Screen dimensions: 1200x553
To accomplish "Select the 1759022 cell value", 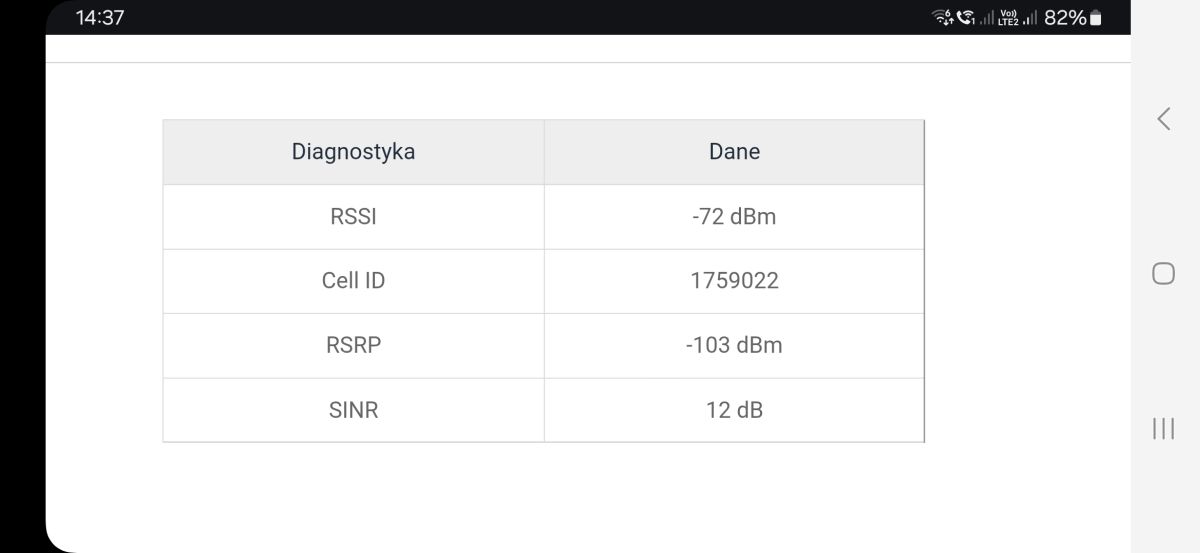I will pyautogui.click(x=734, y=281).
